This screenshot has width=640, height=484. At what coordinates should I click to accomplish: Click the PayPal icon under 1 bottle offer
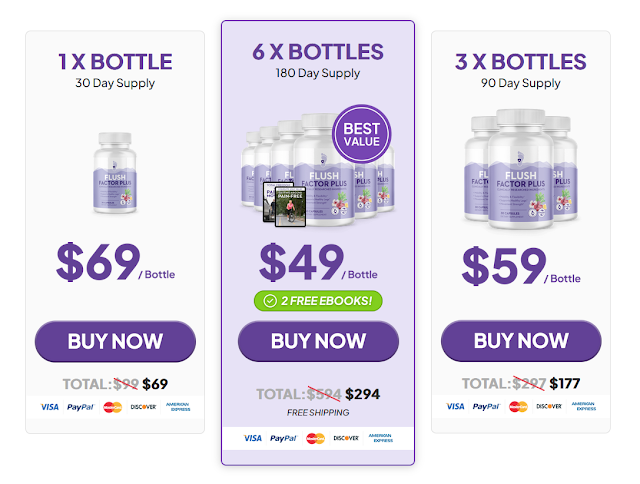point(80,407)
